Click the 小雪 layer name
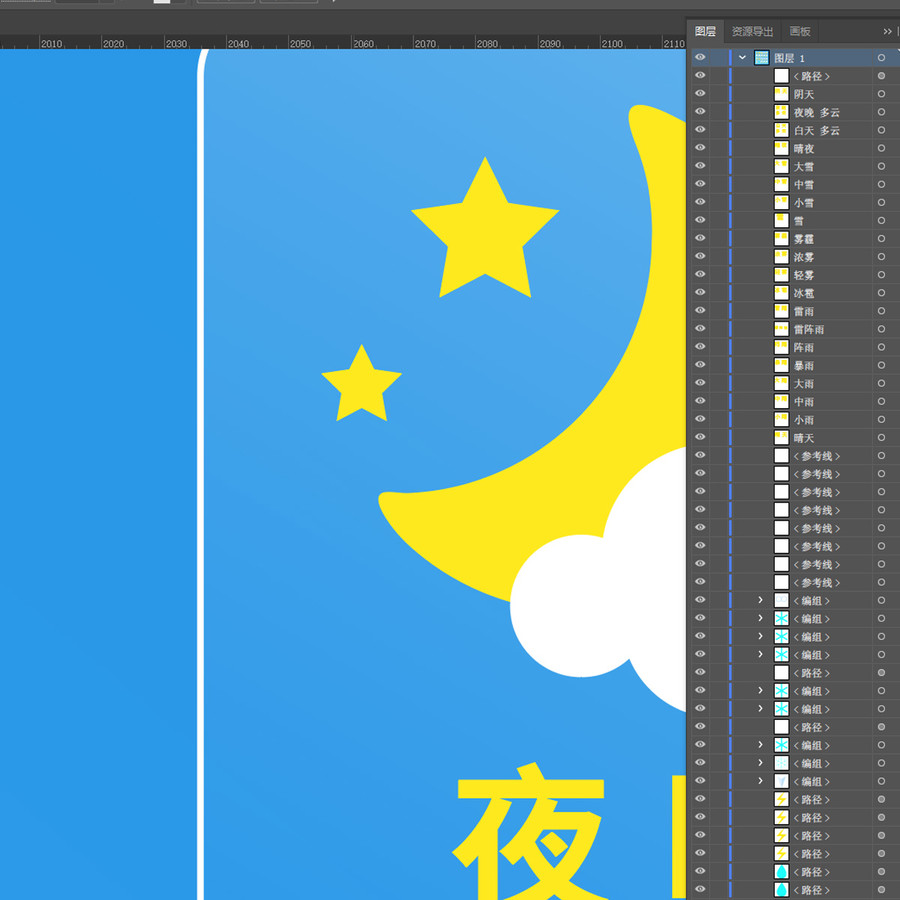 coord(804,203)
